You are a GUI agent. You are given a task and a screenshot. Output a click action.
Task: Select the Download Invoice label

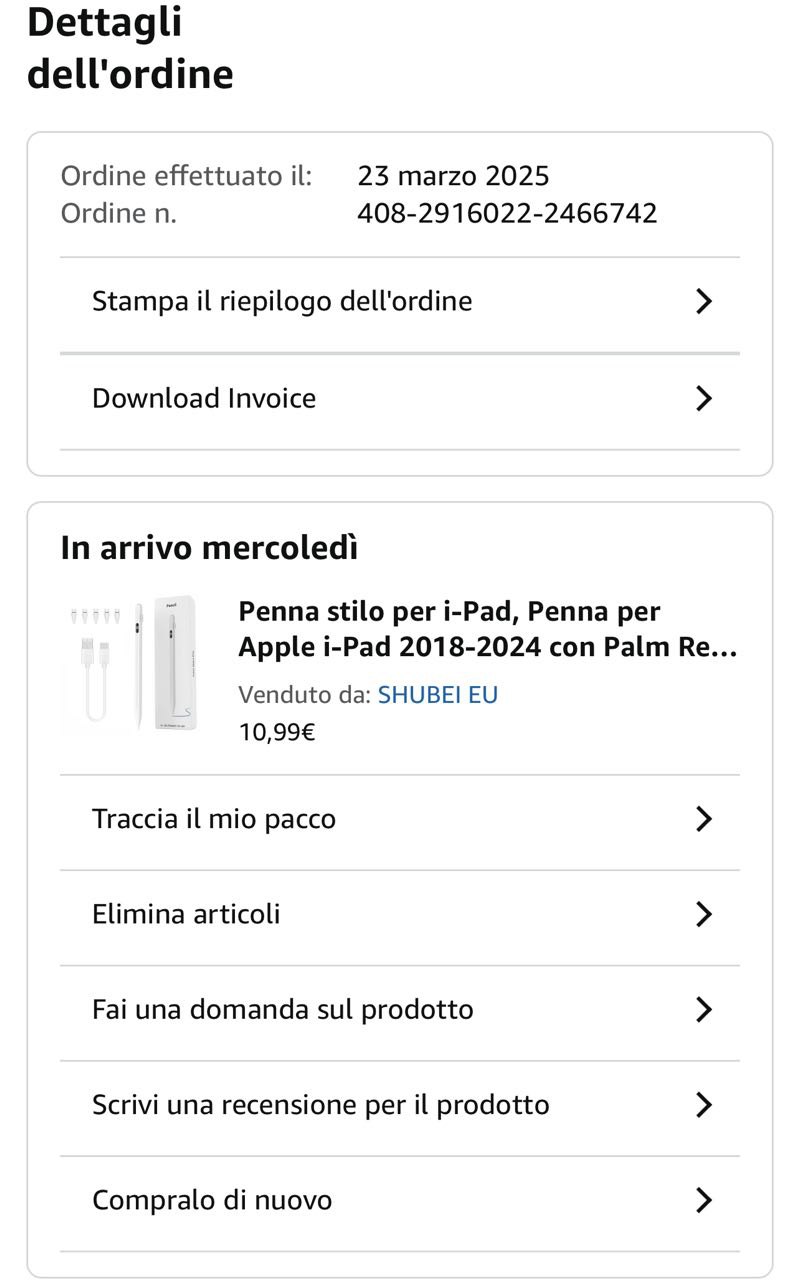[x=204, y=398]
